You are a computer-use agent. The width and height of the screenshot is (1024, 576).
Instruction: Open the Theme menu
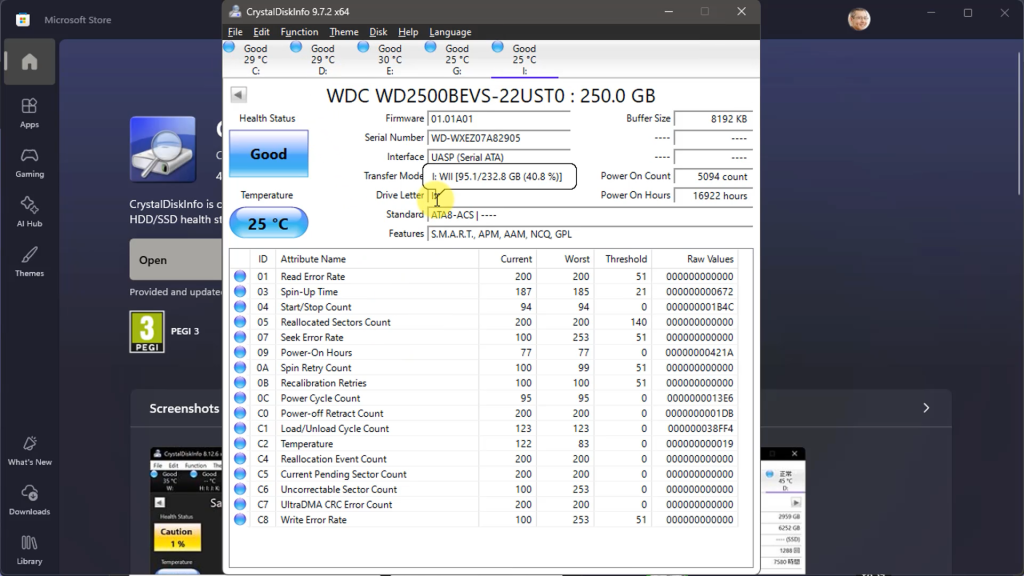pyautogui.click(x=344, y=32)
